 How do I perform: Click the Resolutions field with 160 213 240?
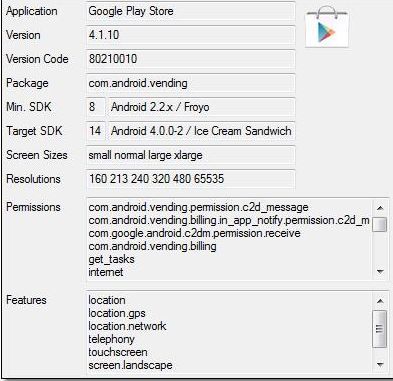click(190, 179)
